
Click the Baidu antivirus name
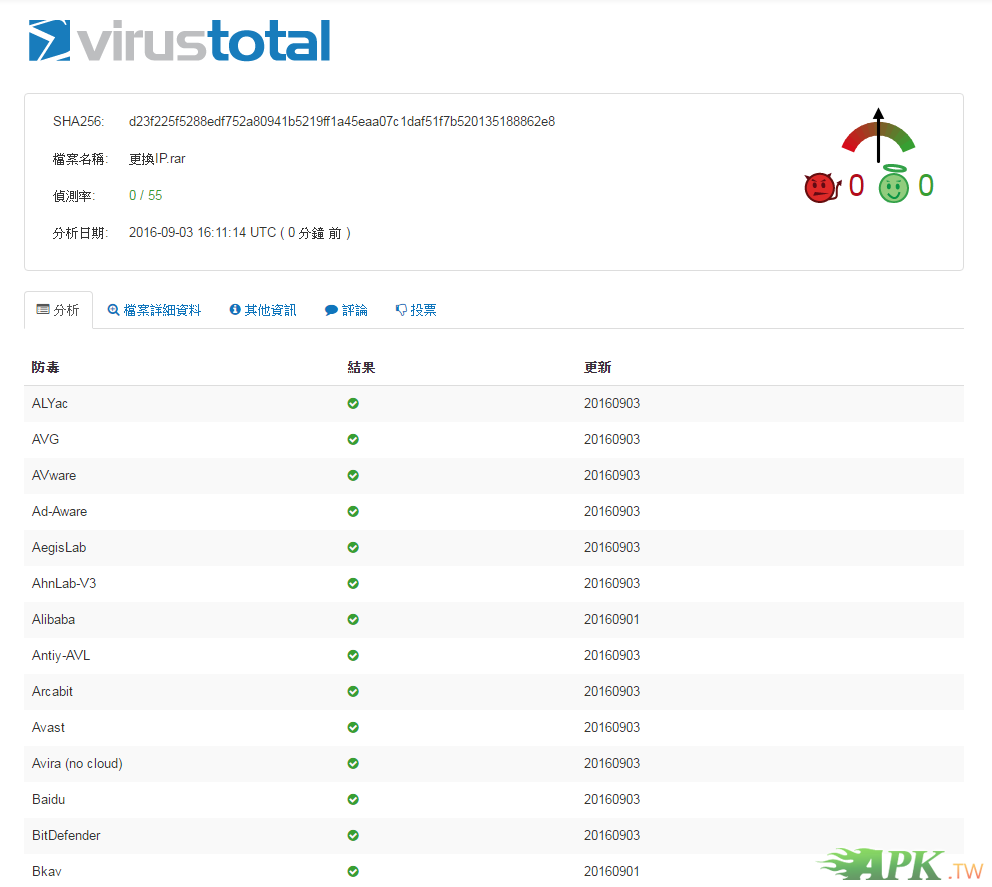pos(49,800)
